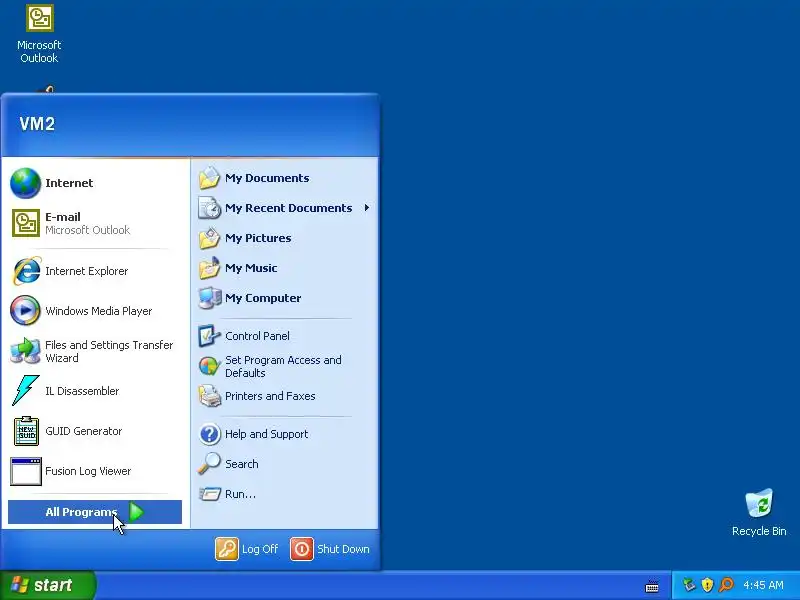
Task: Click the "My Music" text label
Action: (251, 268)
